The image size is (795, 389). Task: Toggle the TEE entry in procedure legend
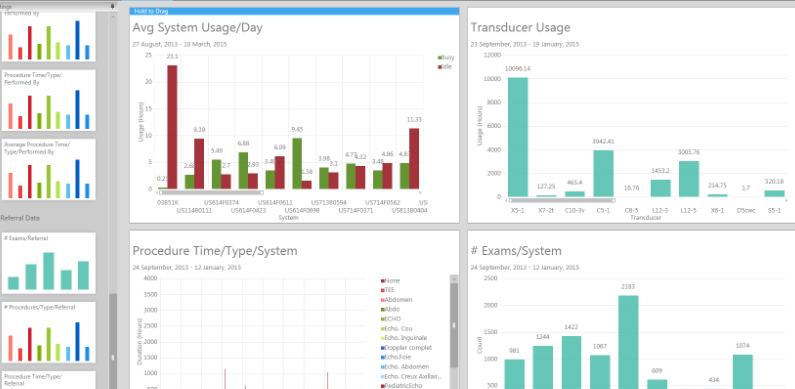(388, 290)
